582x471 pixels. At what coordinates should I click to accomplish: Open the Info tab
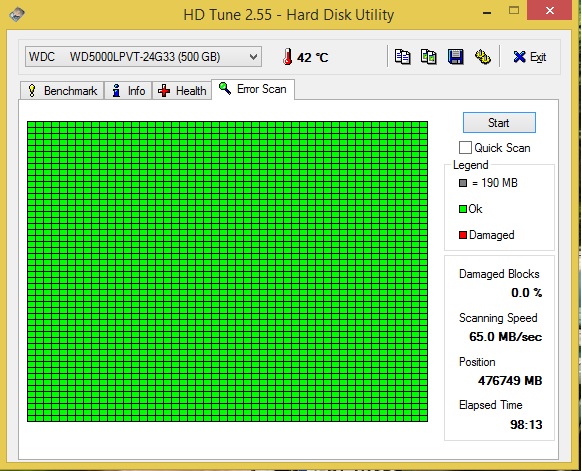128,91
